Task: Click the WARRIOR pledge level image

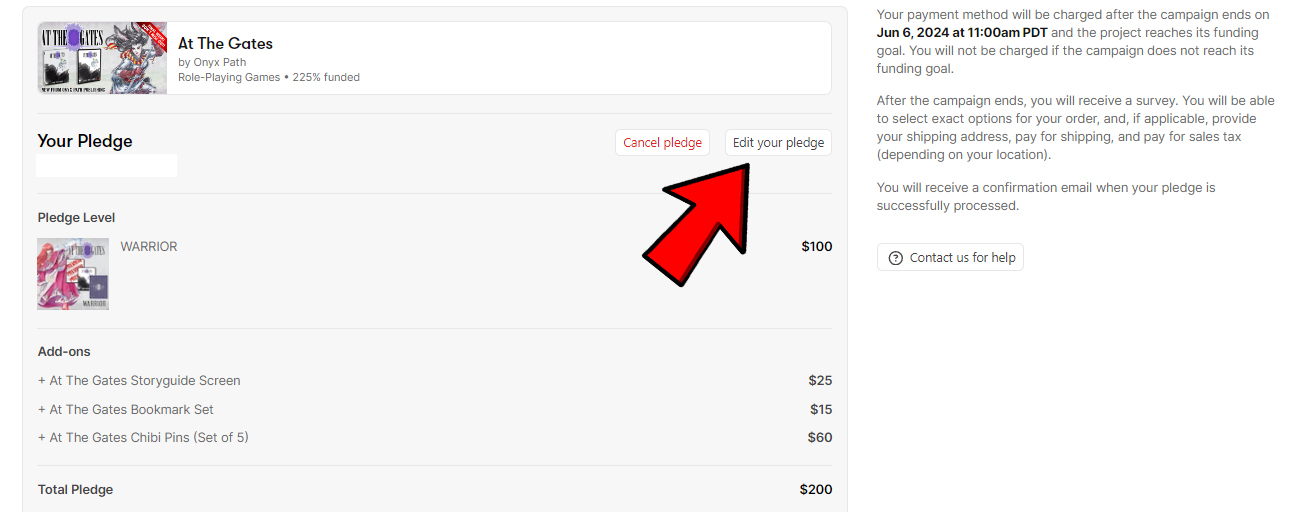Action: pos(73,274)
